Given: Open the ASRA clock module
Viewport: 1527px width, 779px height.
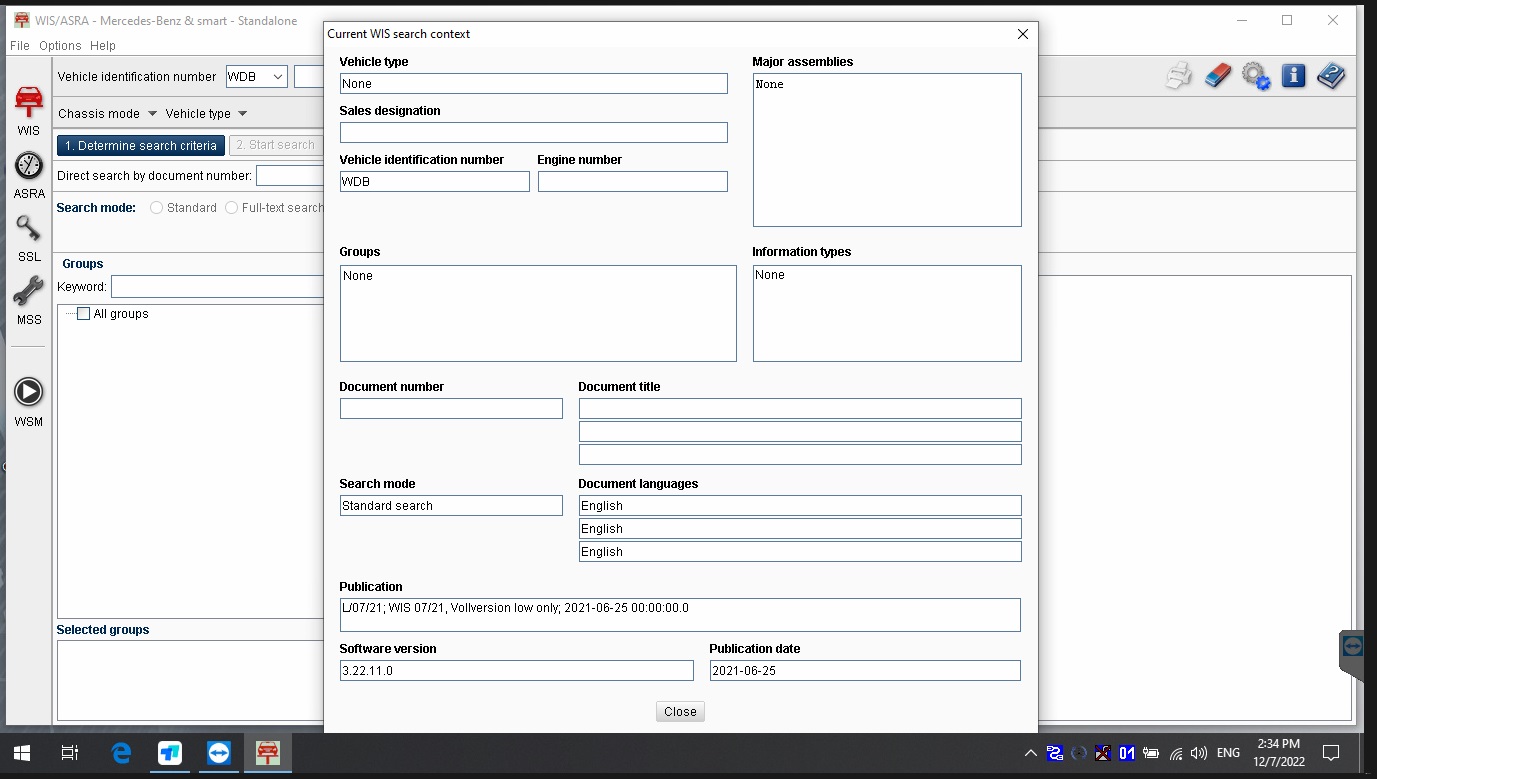Looking at the screenshot, I should pyautogui.click(x=28, y=175).
